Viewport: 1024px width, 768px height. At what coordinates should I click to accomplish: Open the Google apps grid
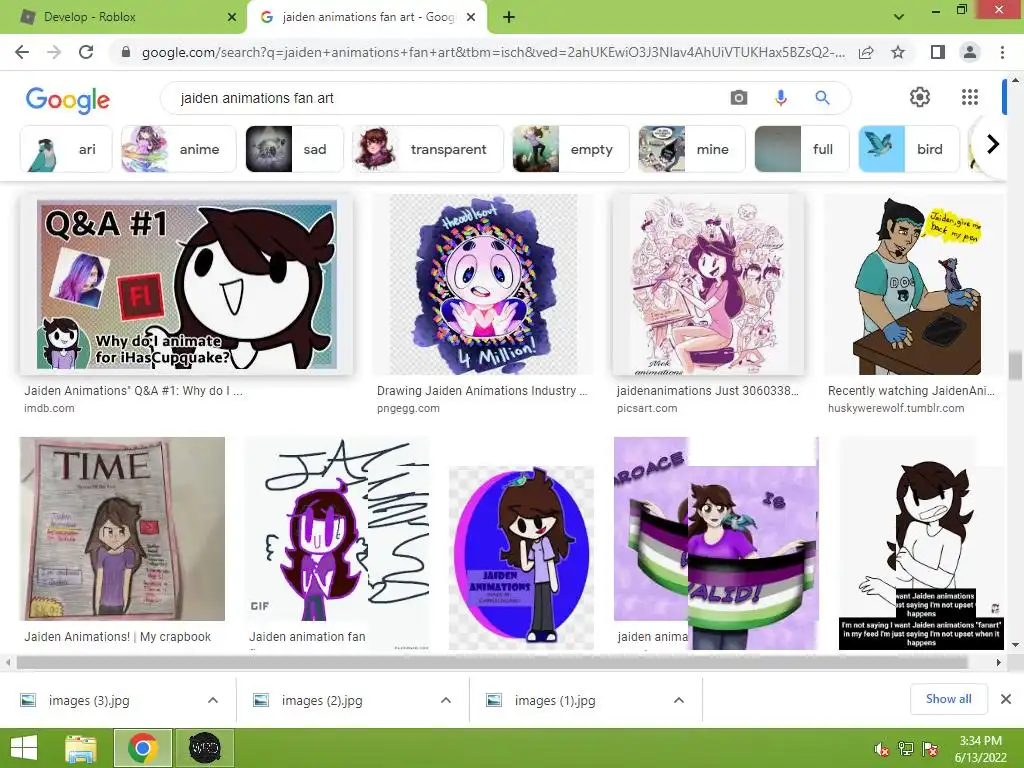pos(970,97)
